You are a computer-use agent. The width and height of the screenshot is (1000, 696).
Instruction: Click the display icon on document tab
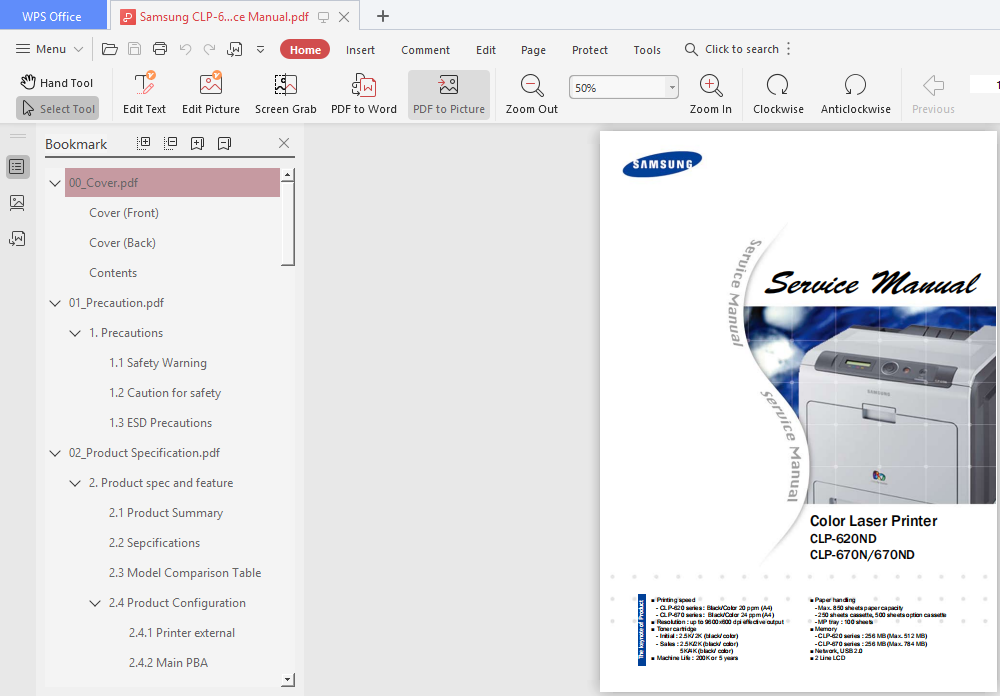pos(324,17)
